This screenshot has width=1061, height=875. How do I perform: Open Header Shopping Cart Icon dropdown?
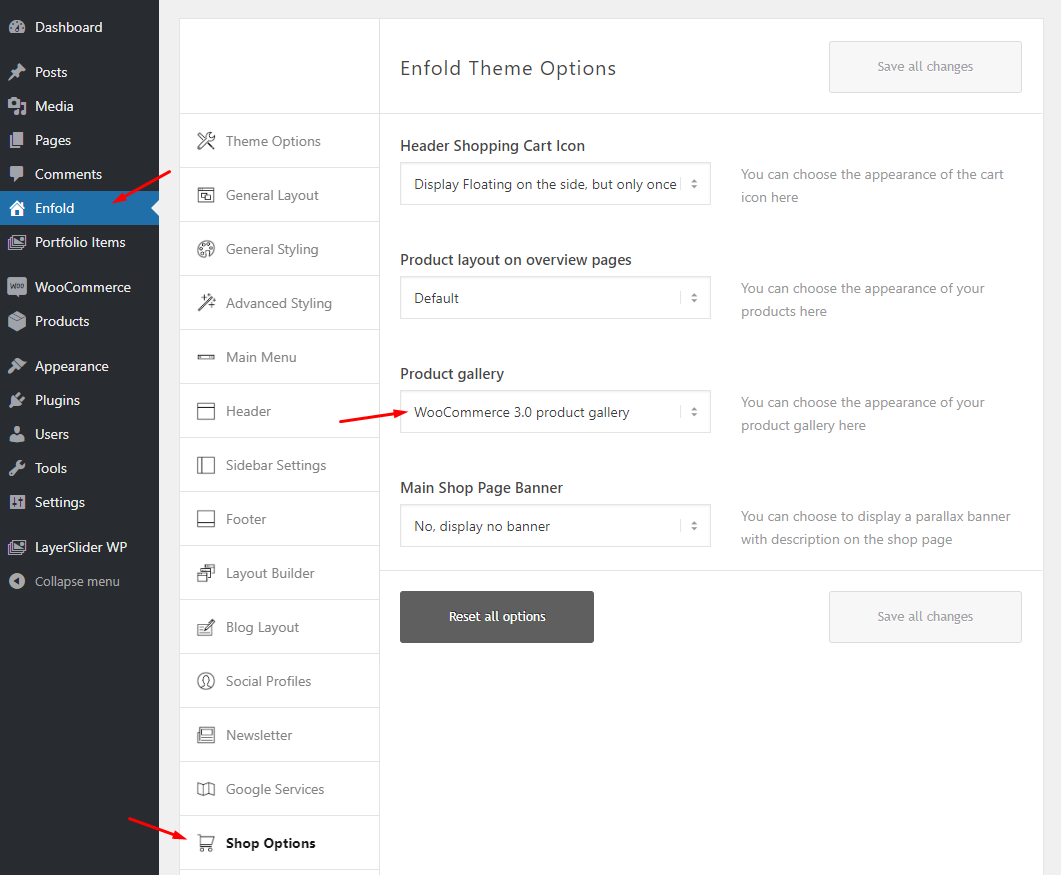click(555, 183)
